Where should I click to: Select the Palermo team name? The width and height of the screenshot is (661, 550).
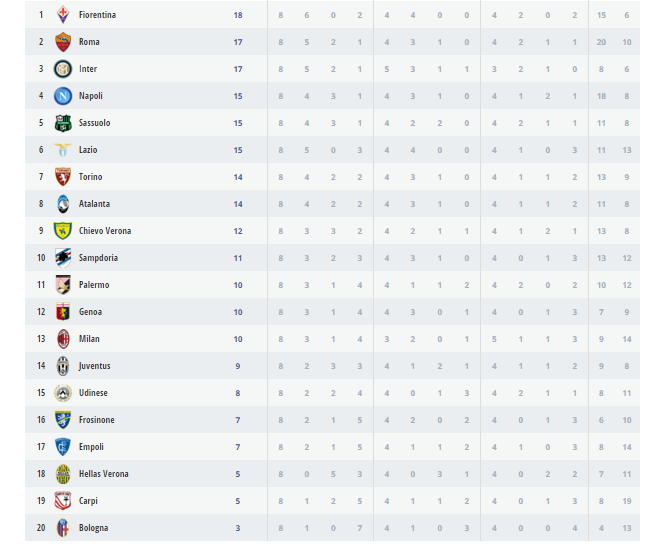pyautogui.click(x=94, y=285)
